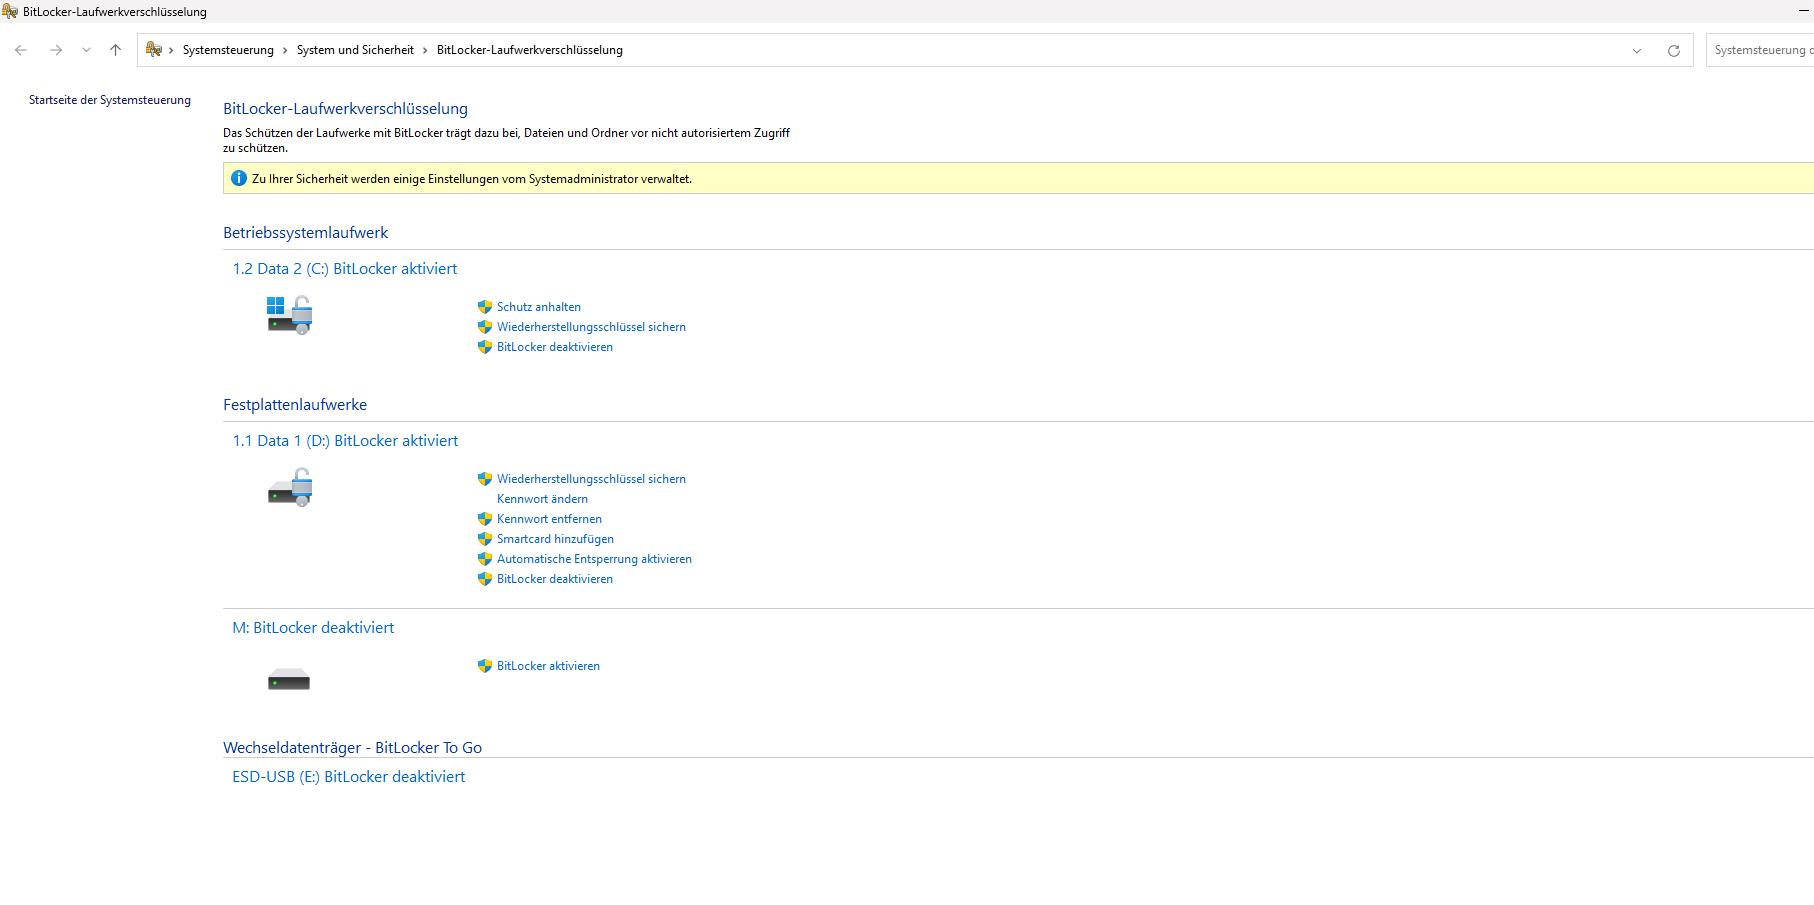Image resolution: width=1814 pixels, height=905 pixels.
Task: Click shield beside Kennwort entfernen
Action: pyautogui.click(x=485, y=519)
